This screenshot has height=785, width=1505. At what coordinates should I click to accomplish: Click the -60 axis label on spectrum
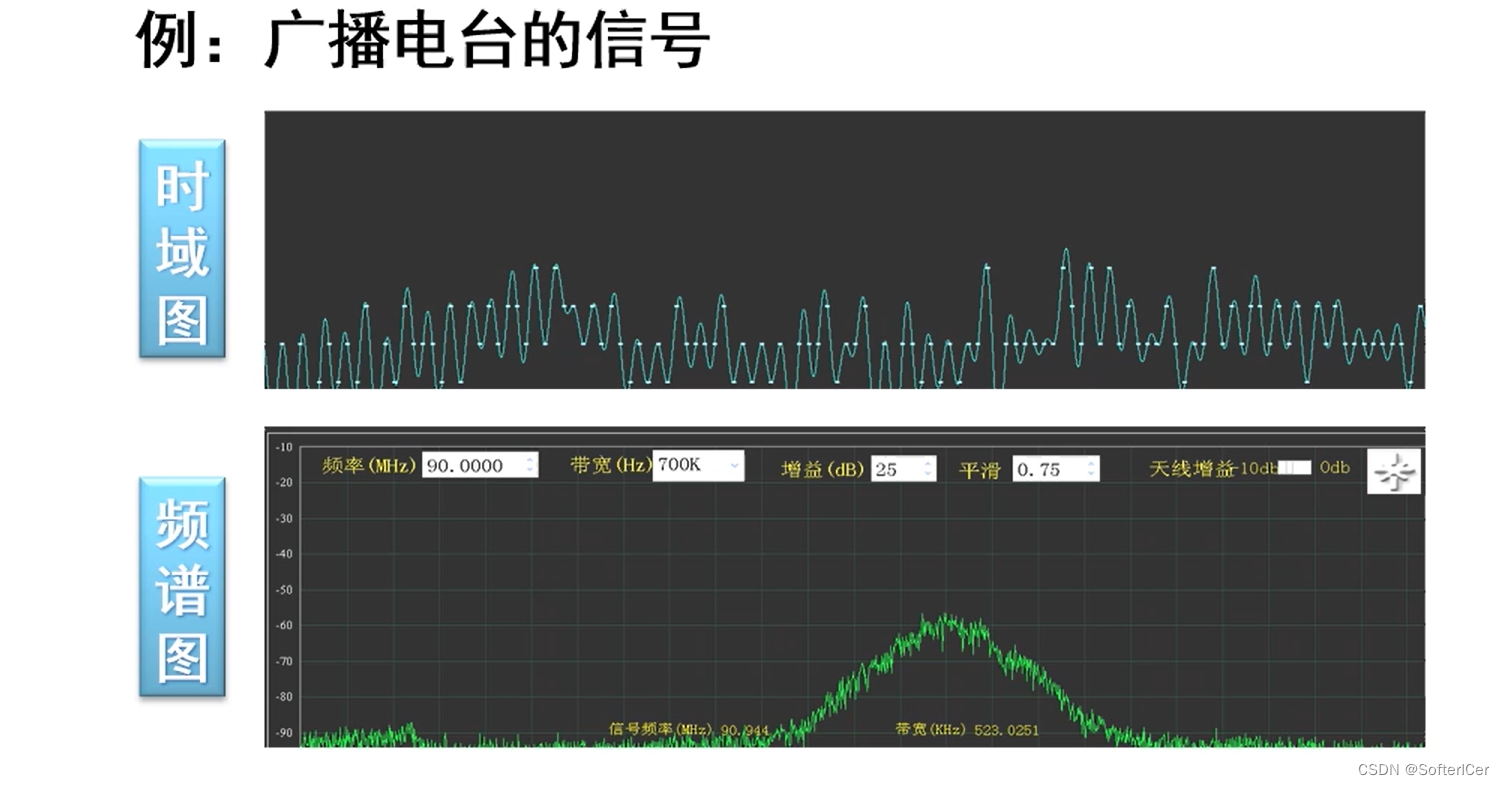click(284, 626)
